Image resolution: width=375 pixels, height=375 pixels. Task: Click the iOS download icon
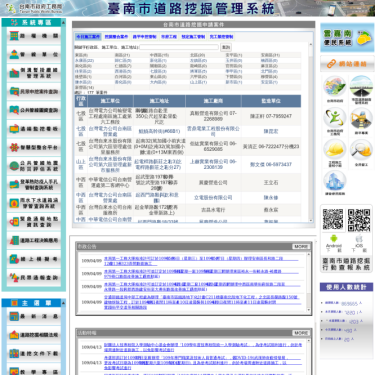click(x=359, y=239)
